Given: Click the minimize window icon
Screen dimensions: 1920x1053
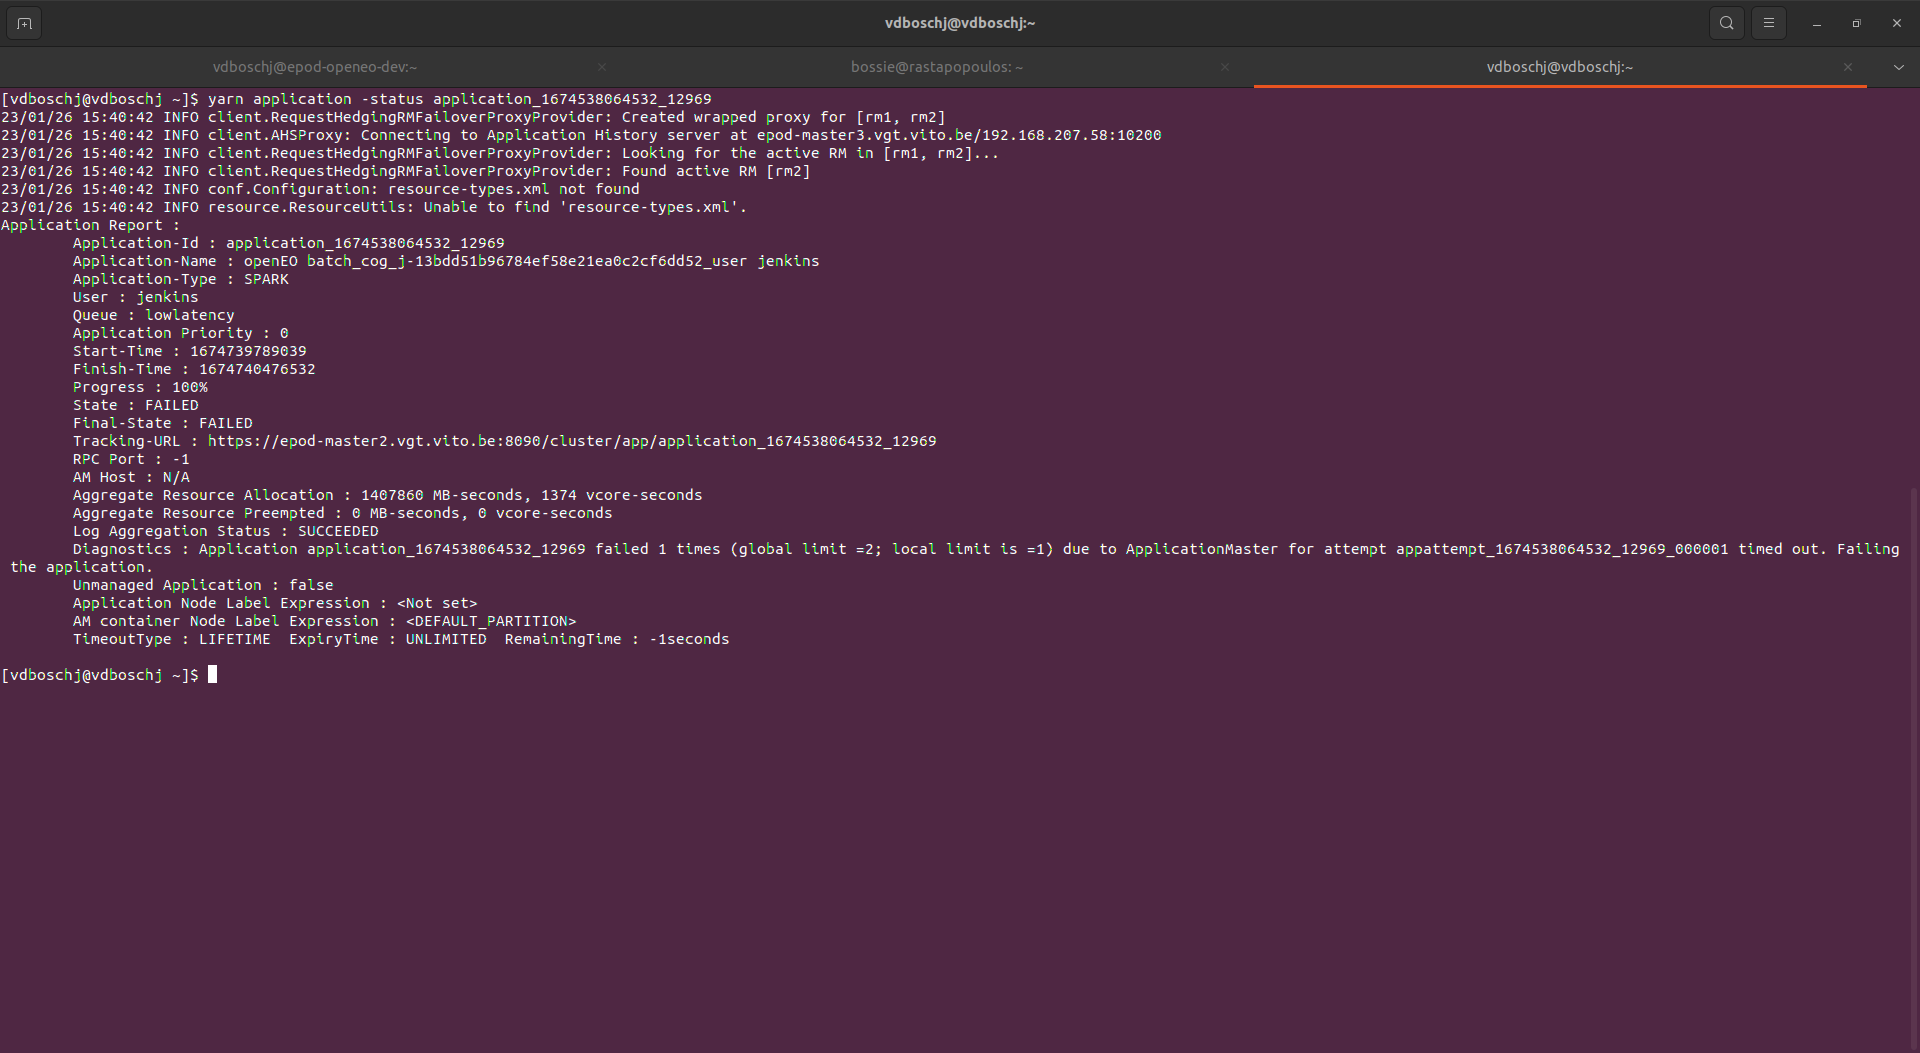Looking at the screenshot, I should coord(1817,22).
